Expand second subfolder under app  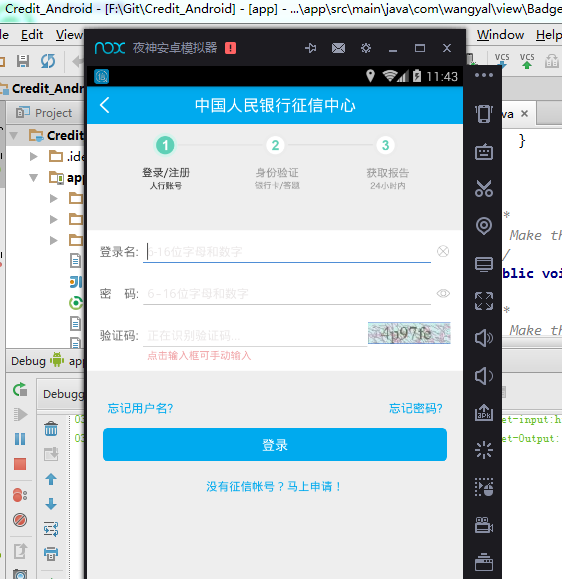point(54,219)
